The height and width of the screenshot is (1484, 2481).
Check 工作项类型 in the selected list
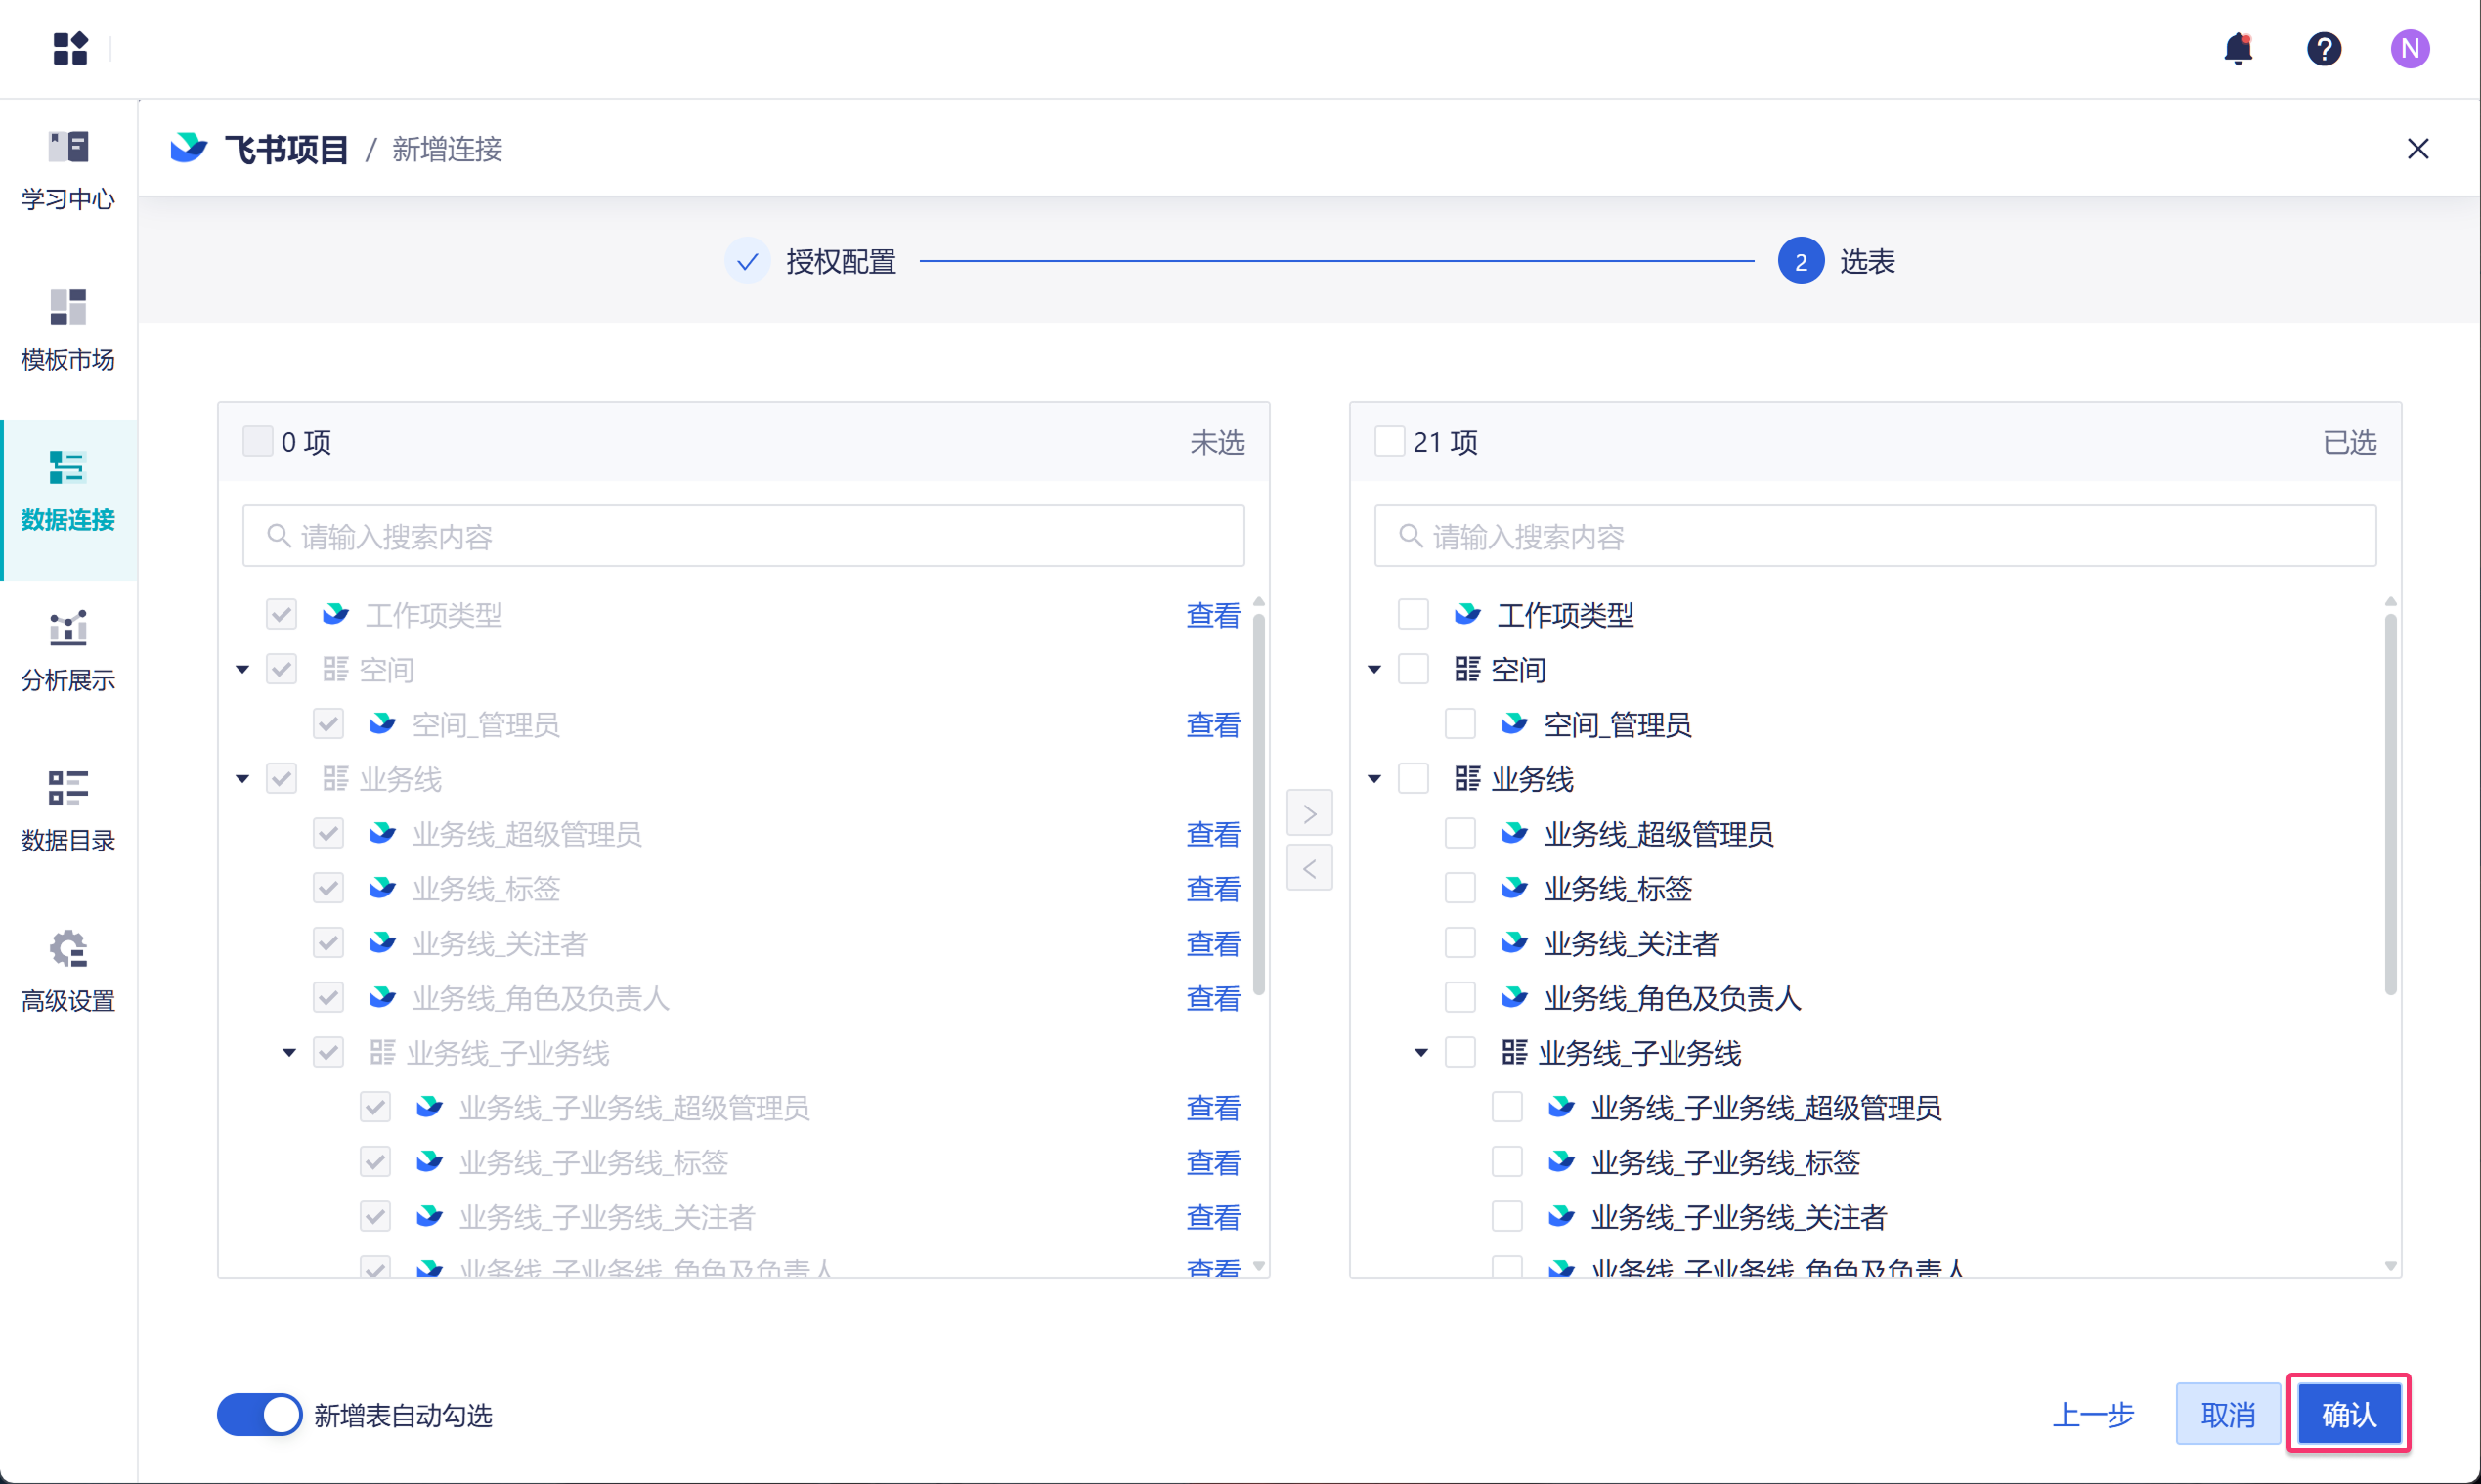pos(1412,614)
